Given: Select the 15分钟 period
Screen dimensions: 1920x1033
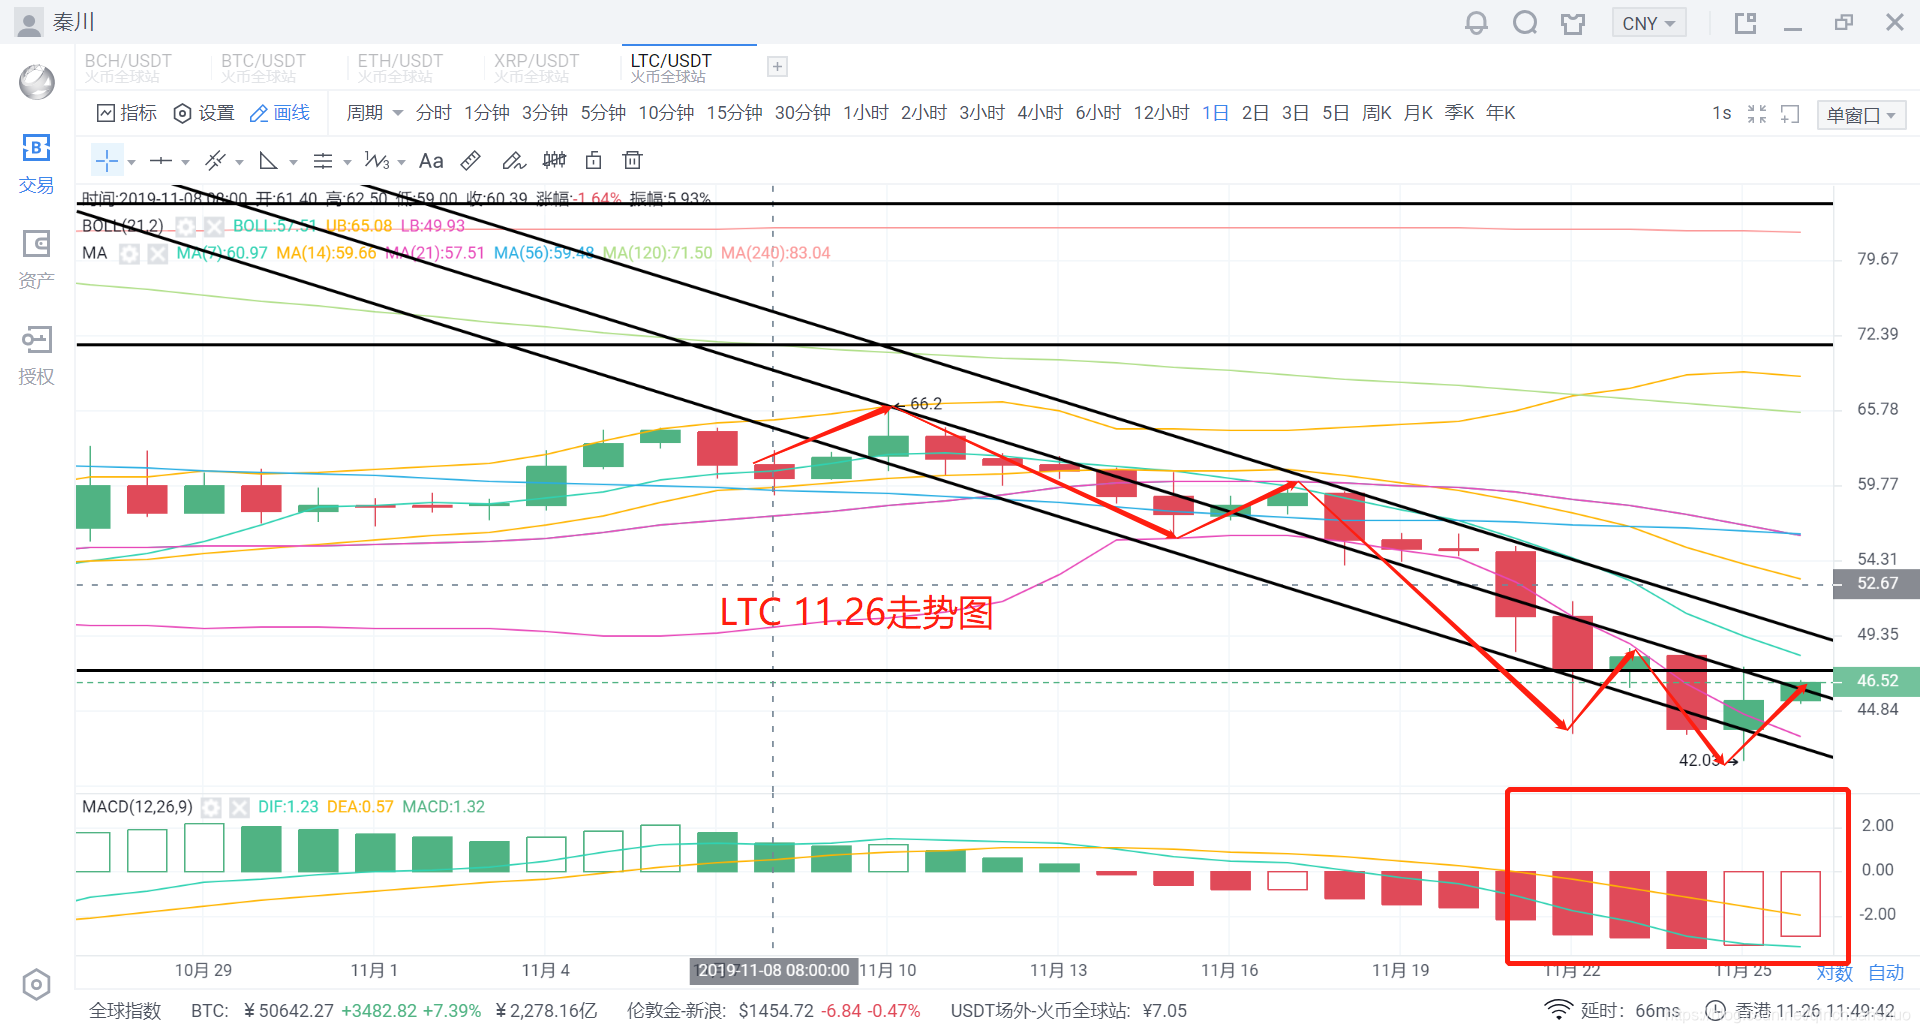Looking at the screenshot, I should [x=734, y=113].
